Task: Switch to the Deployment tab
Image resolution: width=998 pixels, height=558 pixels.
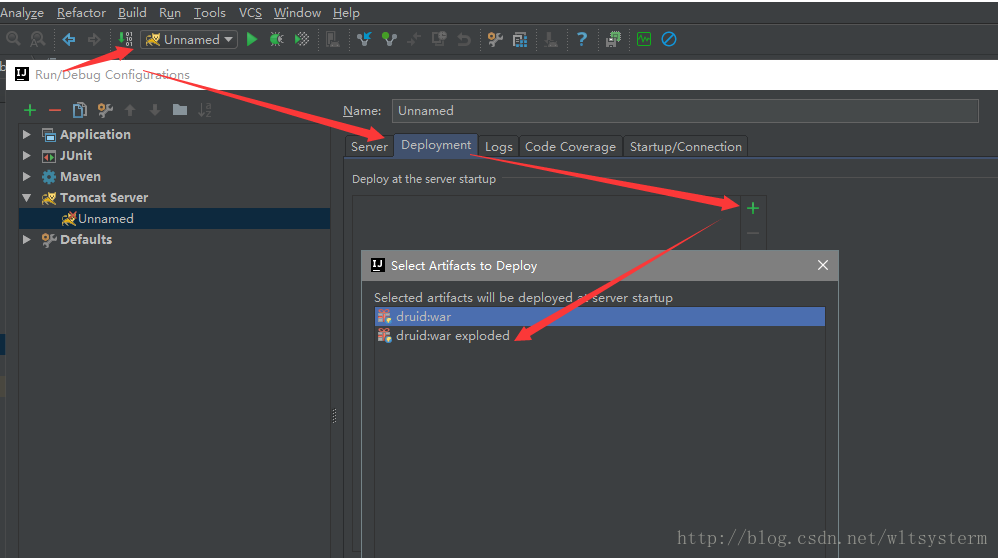Action: pyautogui.click(x=436, y=145)
